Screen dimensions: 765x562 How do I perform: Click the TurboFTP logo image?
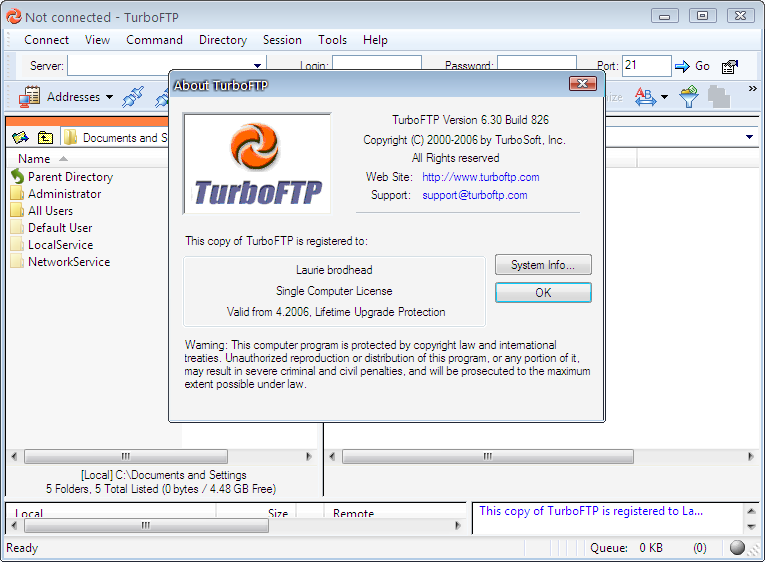257,164
